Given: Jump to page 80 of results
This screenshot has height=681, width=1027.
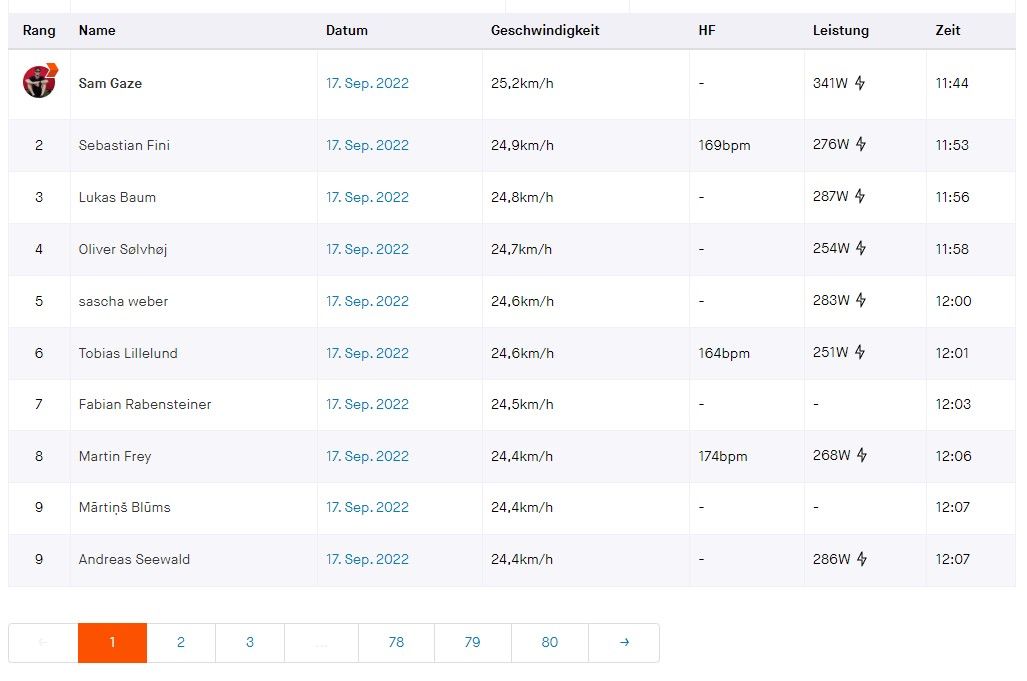Looking at the screenshot, I should [x=549, y=643].
